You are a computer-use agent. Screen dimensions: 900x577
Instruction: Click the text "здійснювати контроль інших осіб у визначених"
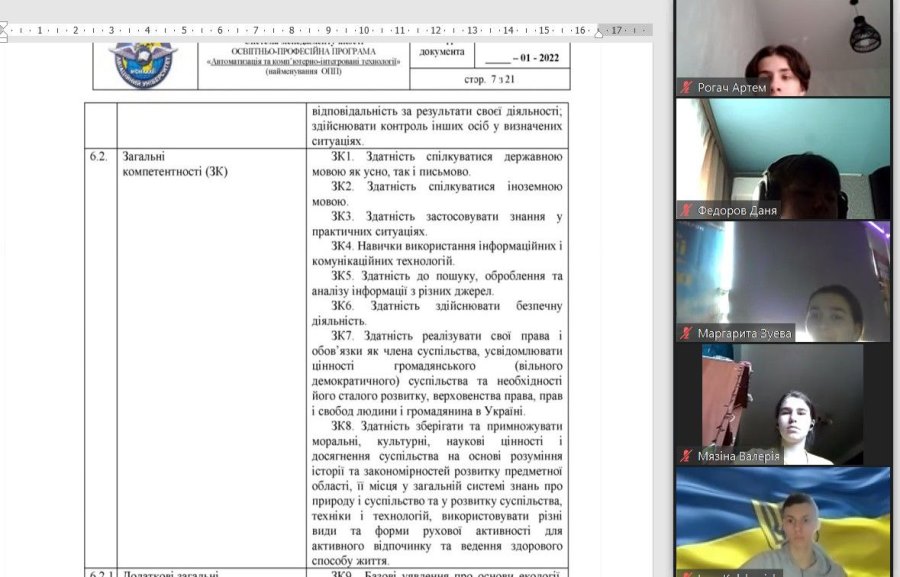(437, 126)
